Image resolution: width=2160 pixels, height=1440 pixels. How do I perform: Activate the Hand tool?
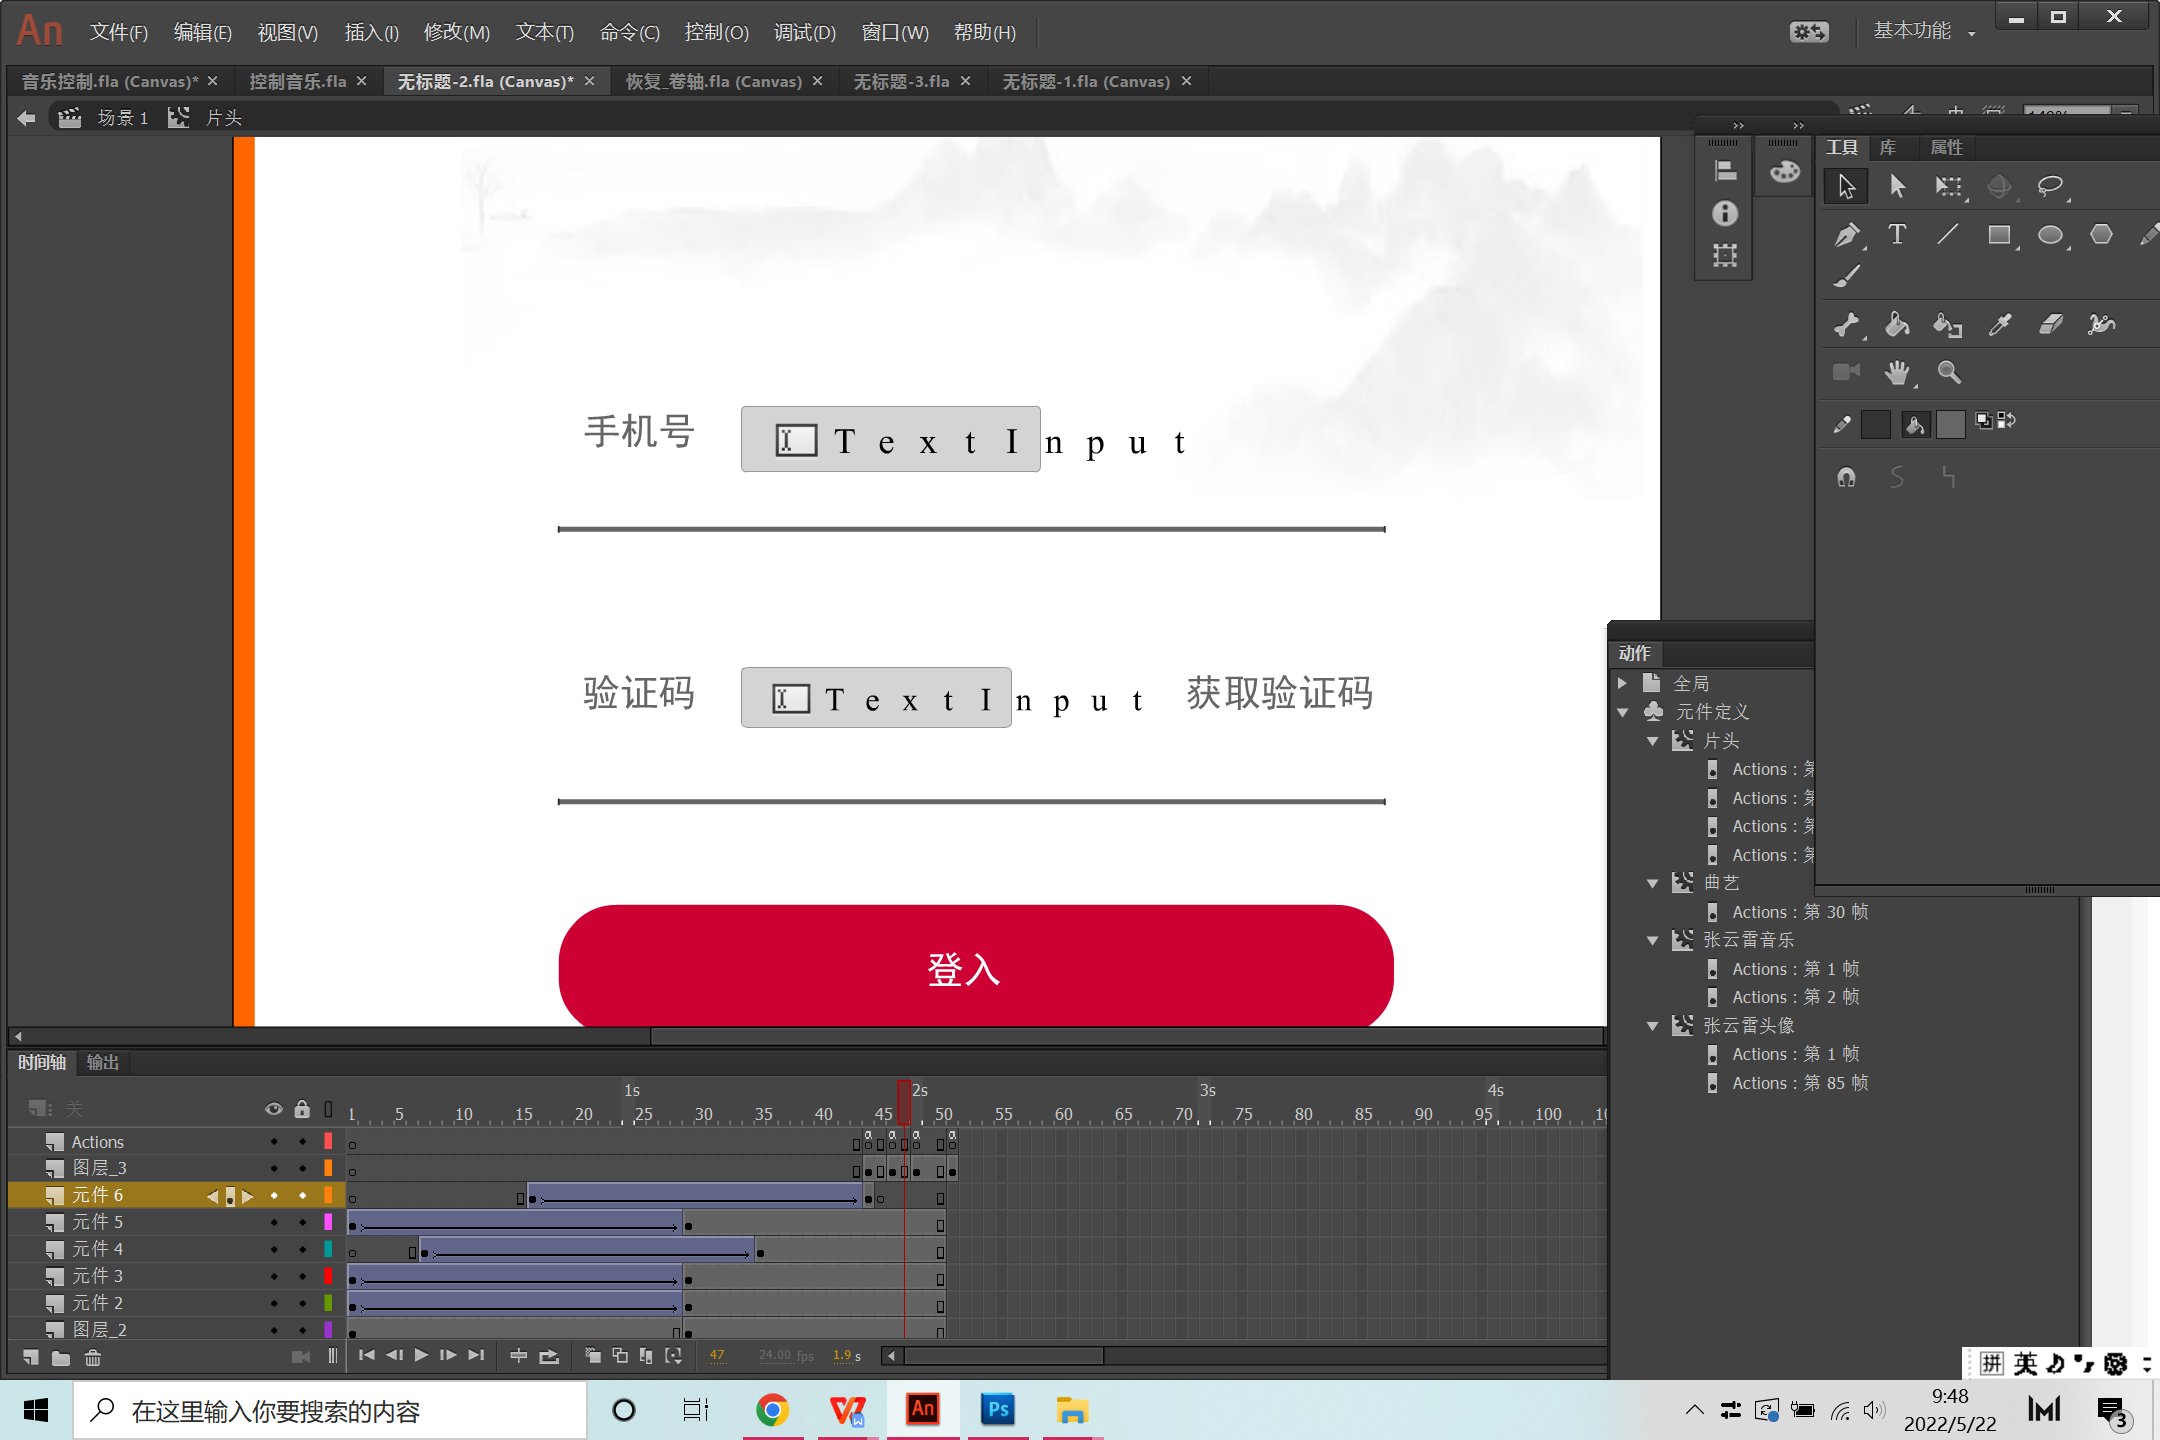[1896, 373]
